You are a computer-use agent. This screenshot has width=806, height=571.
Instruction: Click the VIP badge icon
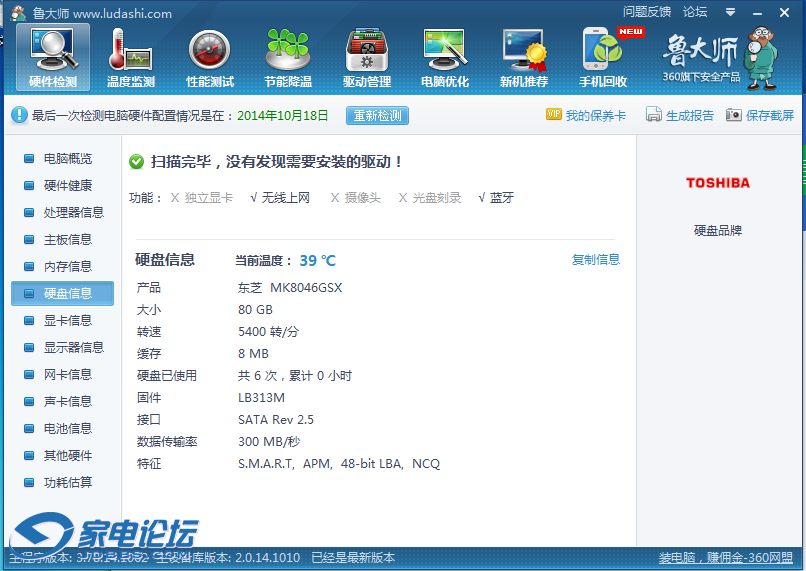(x=554, y=115)
